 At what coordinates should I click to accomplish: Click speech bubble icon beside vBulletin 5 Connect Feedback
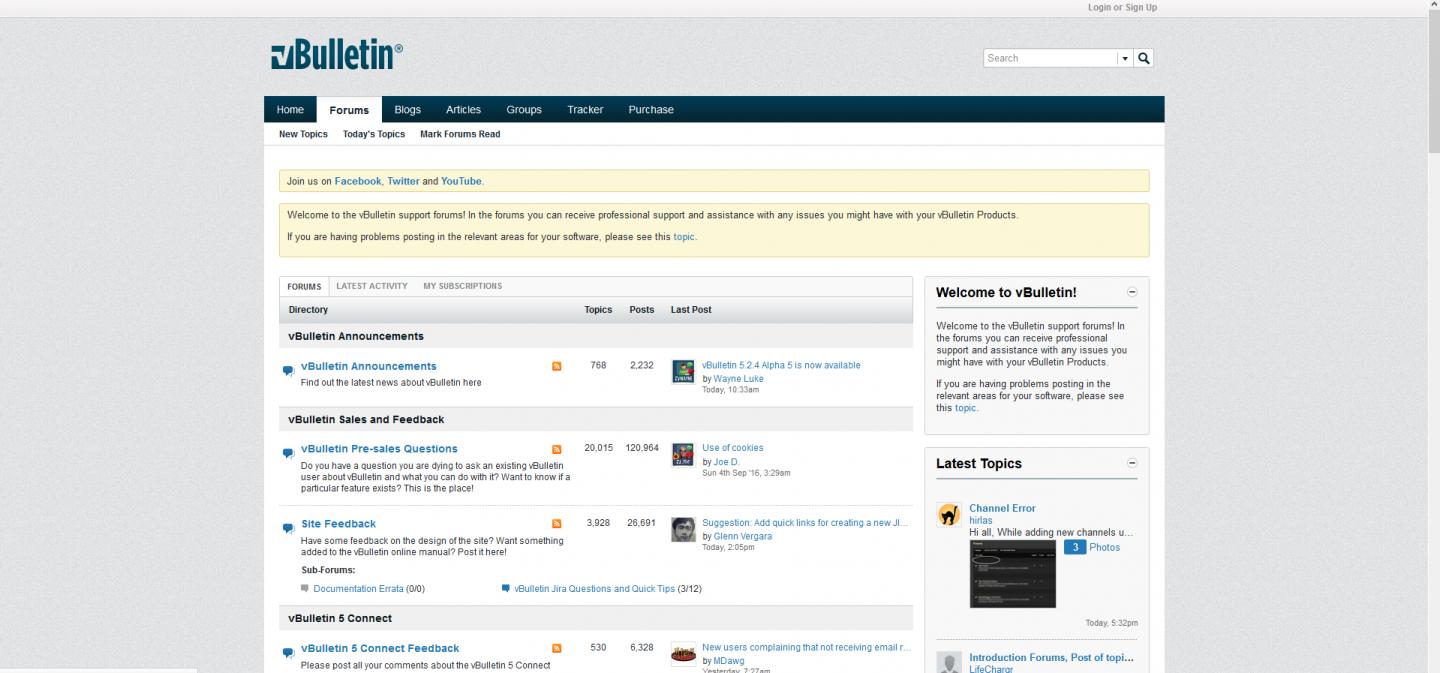(x=288, y=652)
